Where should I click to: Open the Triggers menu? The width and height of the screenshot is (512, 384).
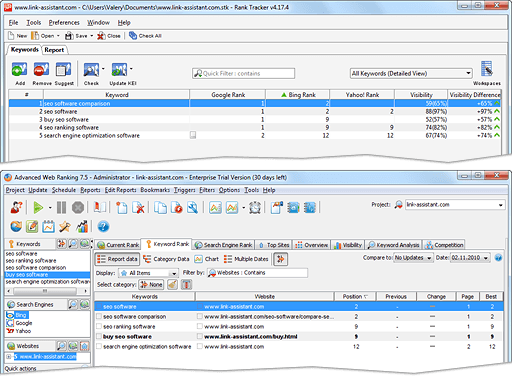pos(184,190)
